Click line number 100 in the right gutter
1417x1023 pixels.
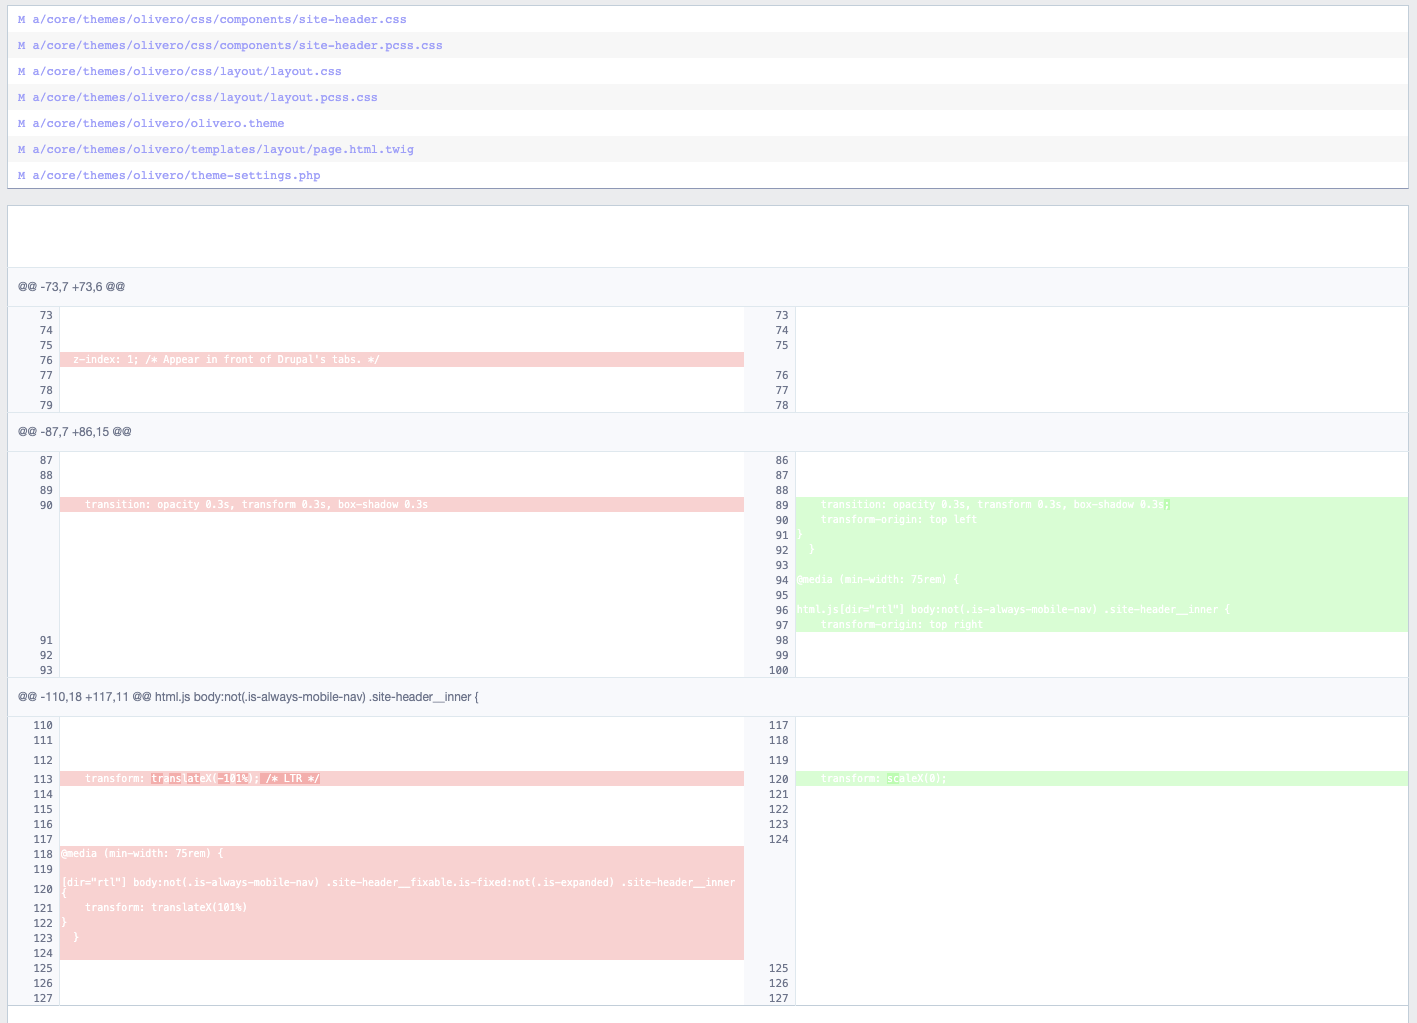click(x=779, y=670)
